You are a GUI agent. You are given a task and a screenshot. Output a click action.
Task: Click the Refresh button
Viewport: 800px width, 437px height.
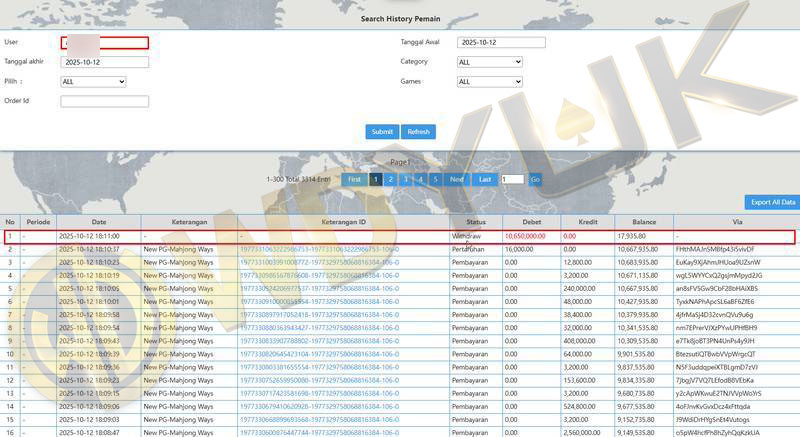click(x=418, y=132)
